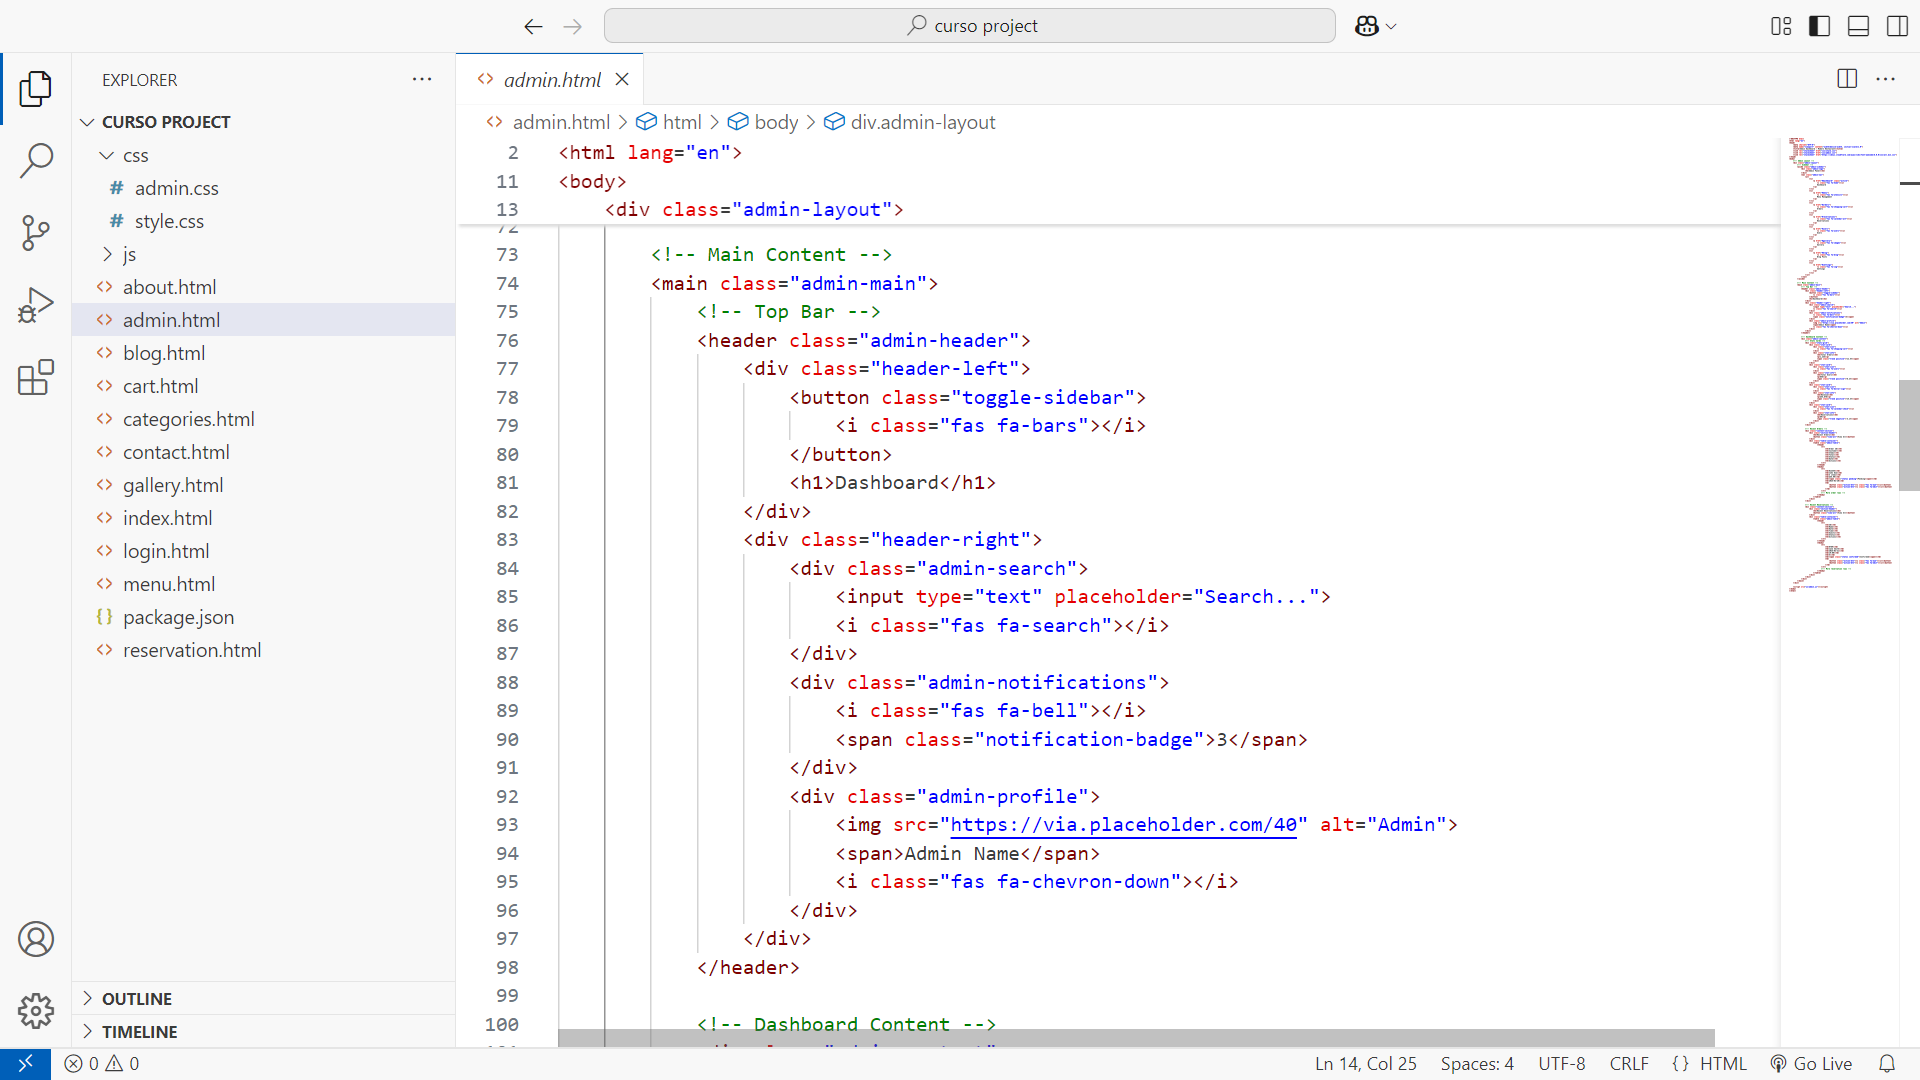Collapse the css folder

pos(264,155)
